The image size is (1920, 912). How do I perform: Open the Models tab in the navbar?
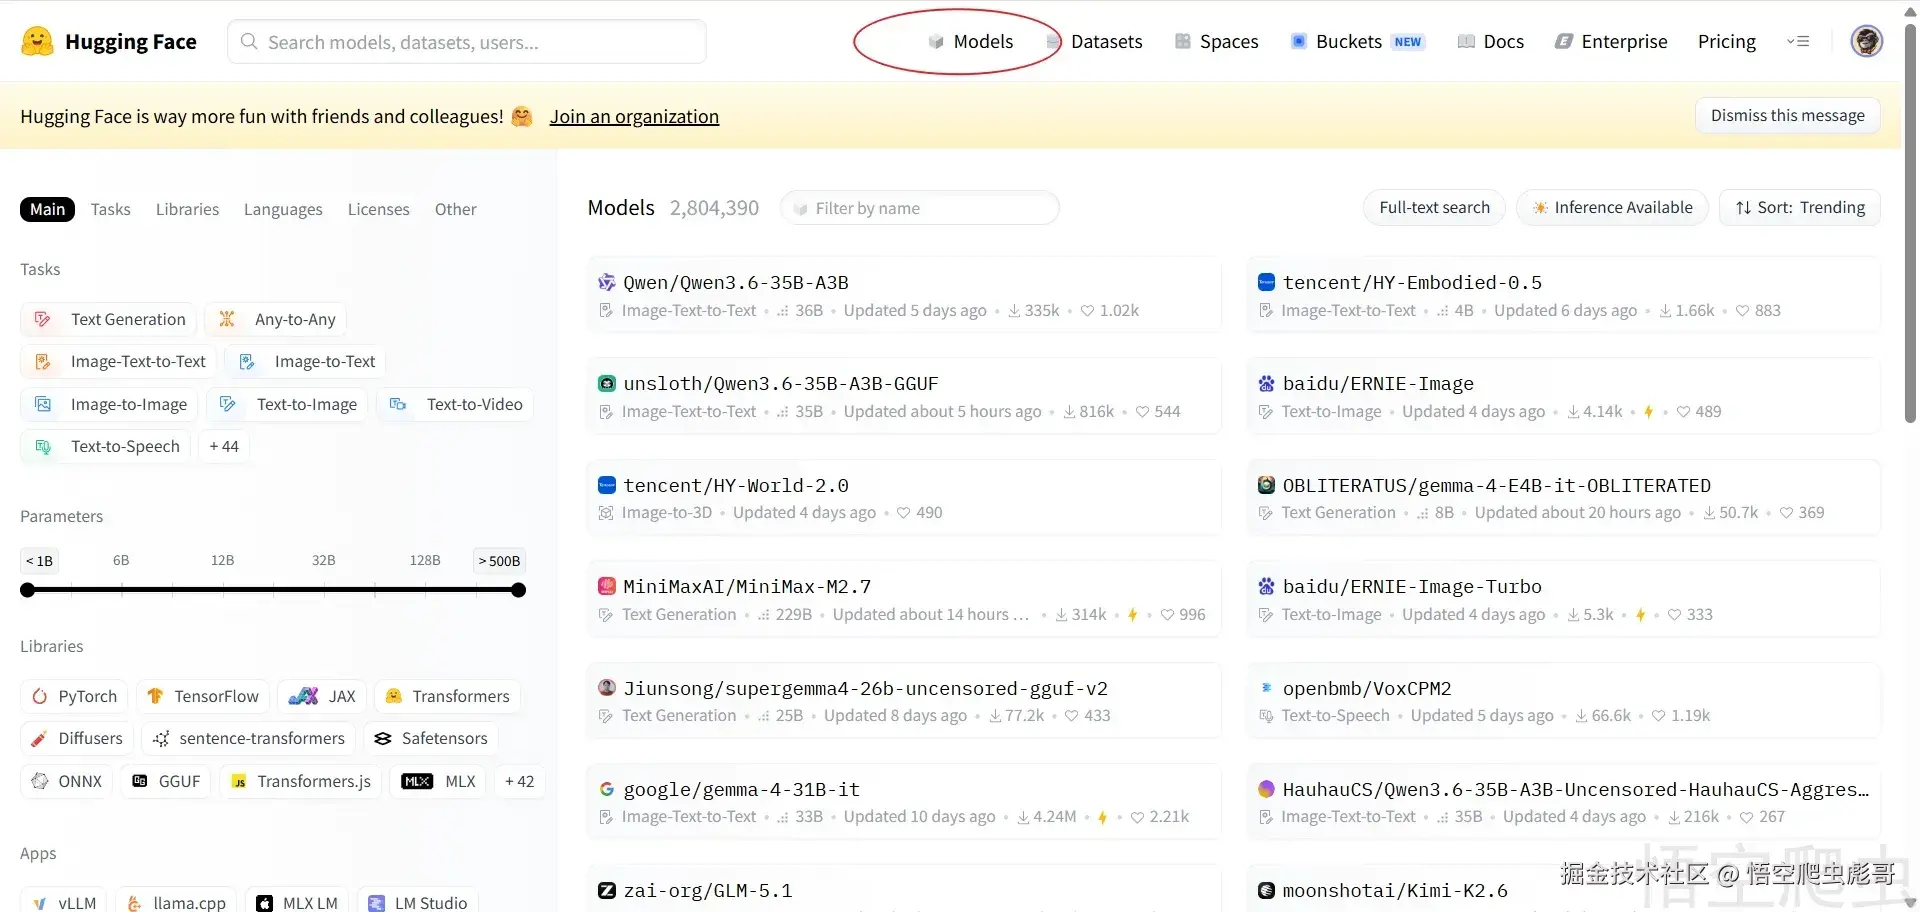point(970,41)
